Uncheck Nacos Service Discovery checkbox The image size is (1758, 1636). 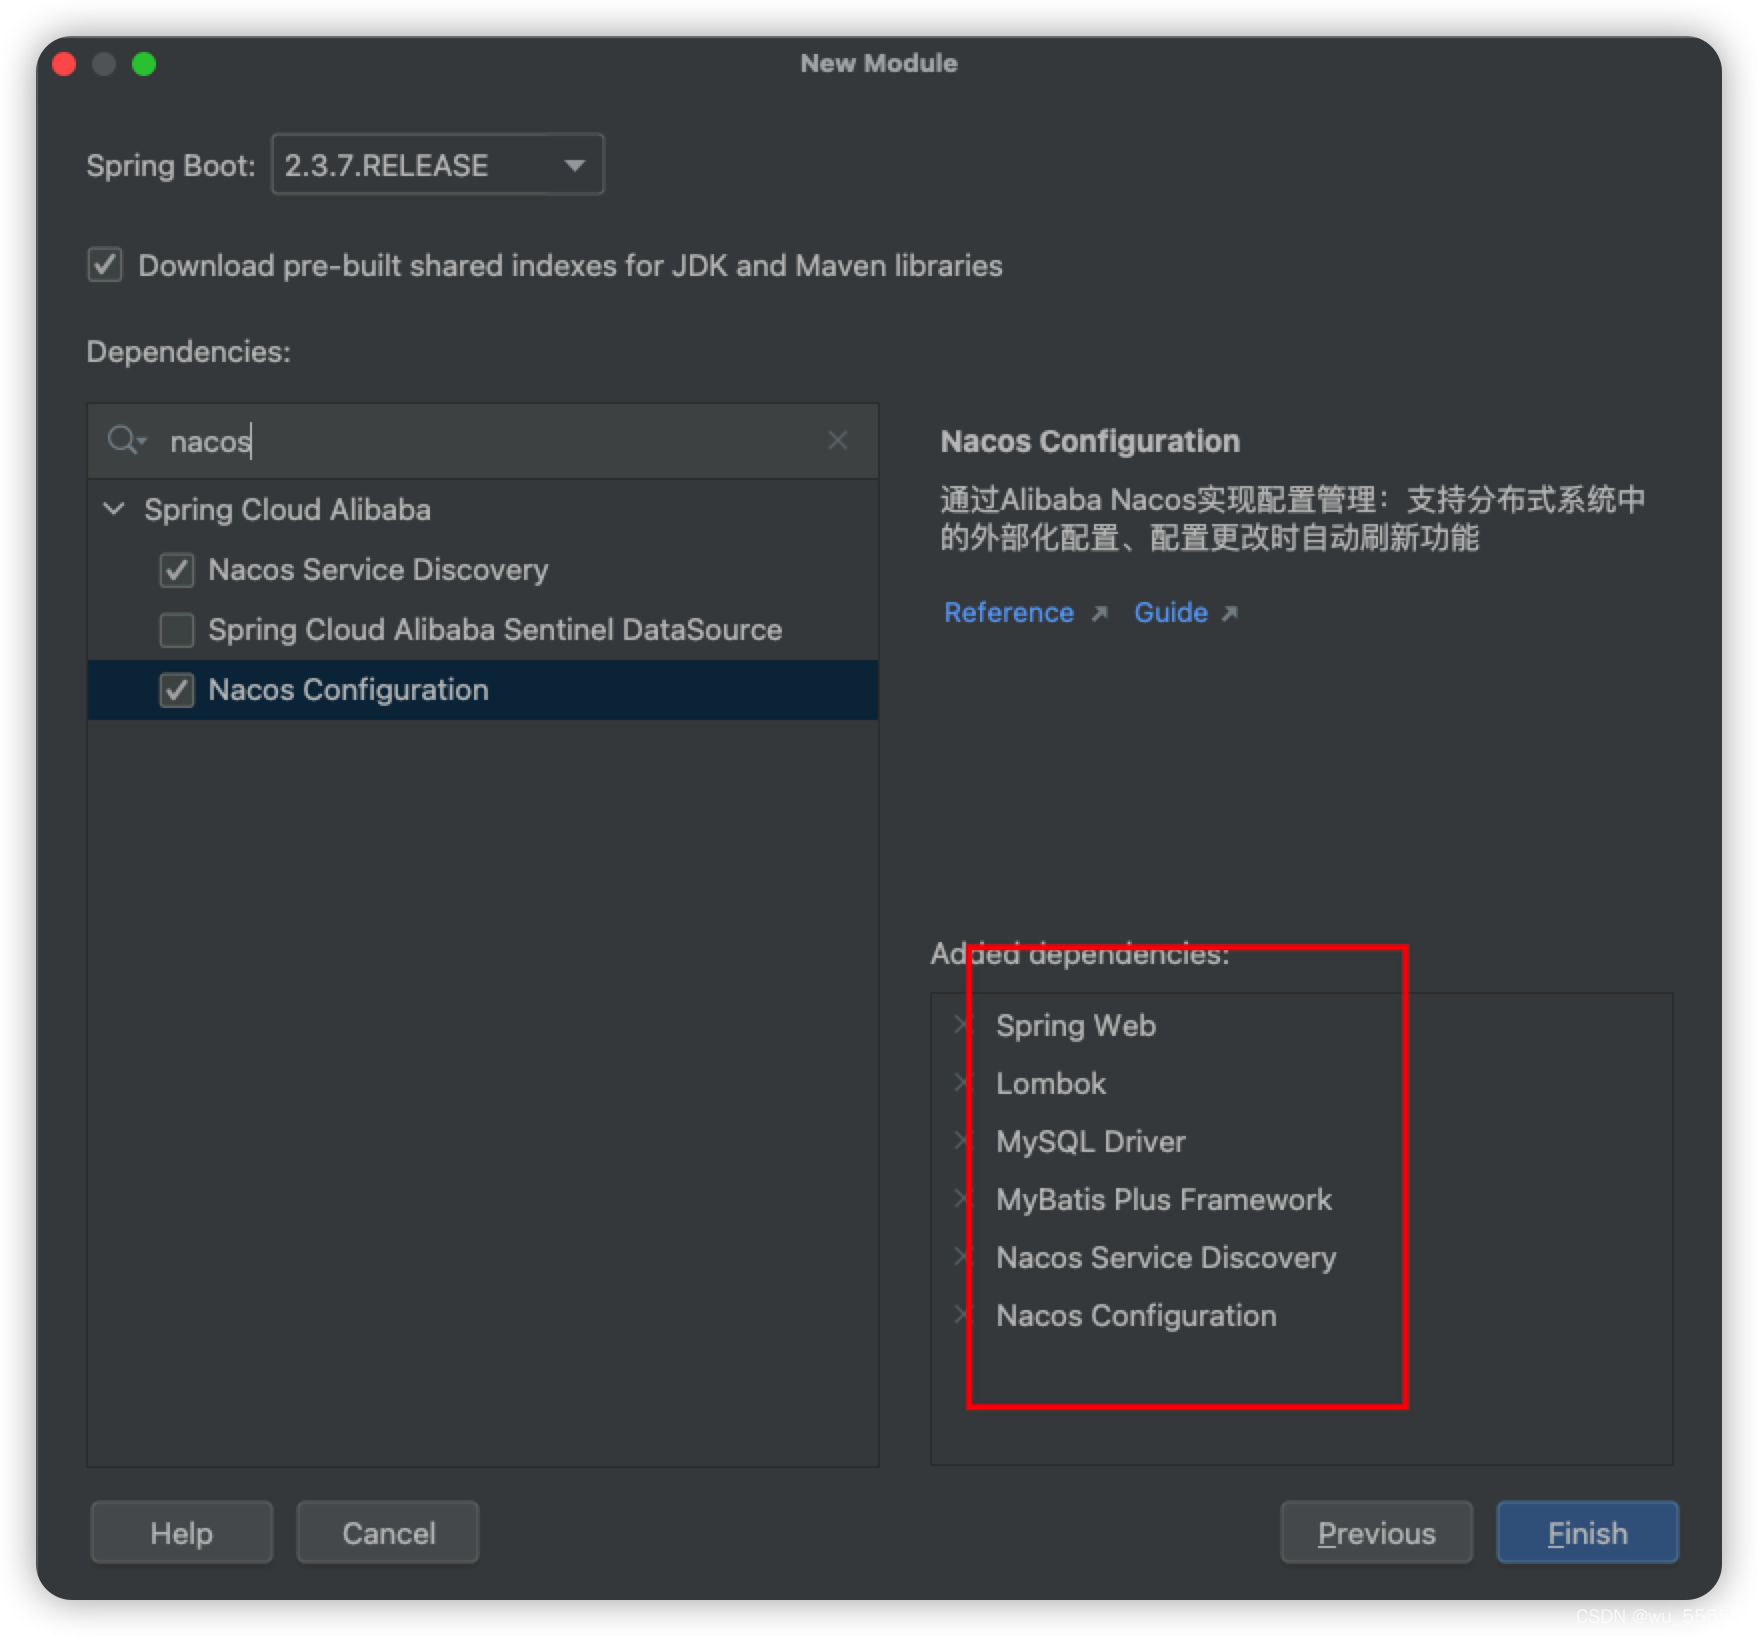177,570
